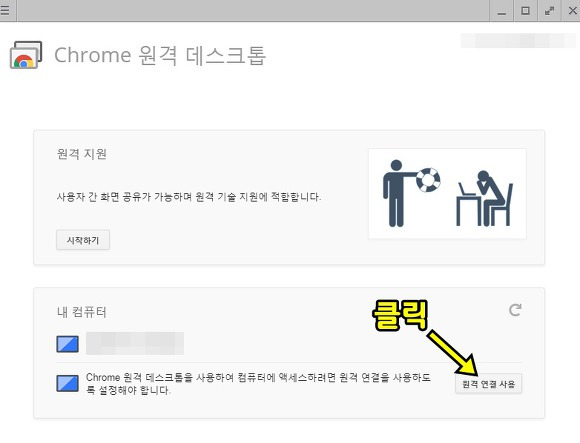Viewport: 580px width, 443px height.
Task: Open the hamburger menu in title bar
Action: [5, 10]
